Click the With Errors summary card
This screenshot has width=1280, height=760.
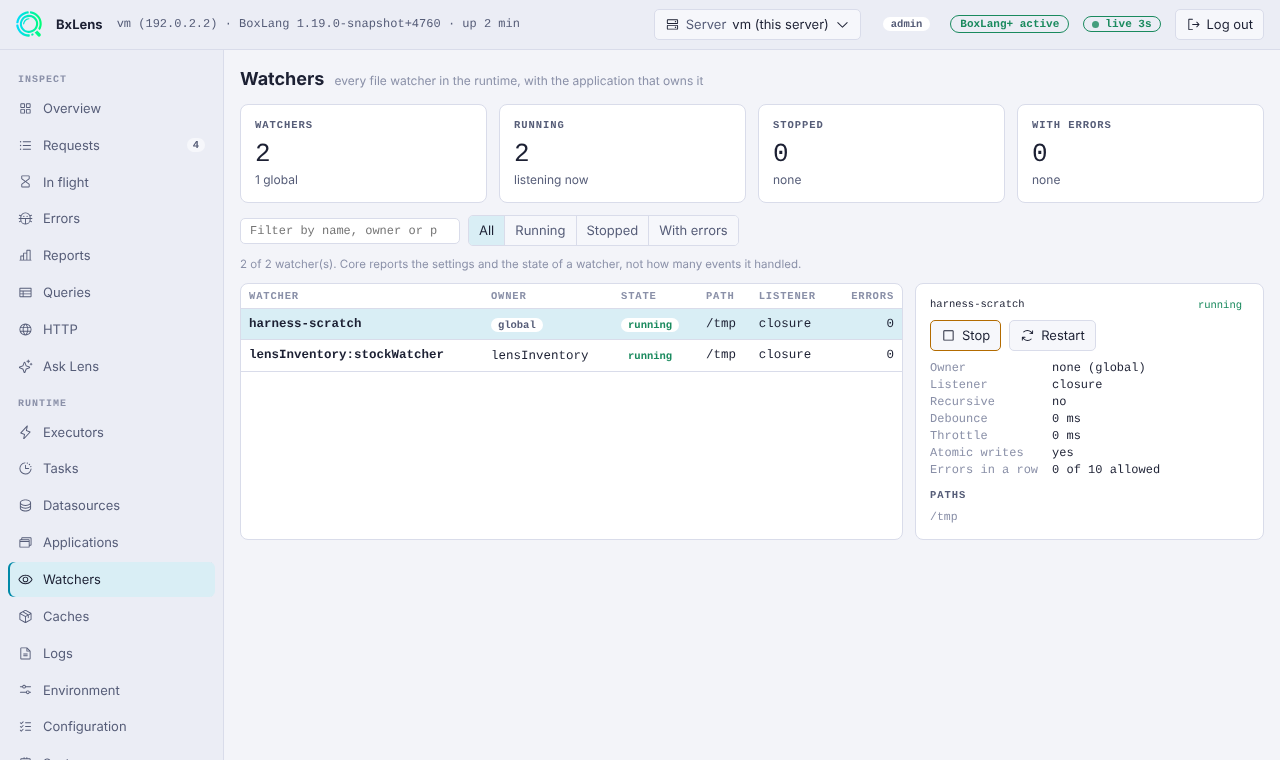[x=1140, y=153]
